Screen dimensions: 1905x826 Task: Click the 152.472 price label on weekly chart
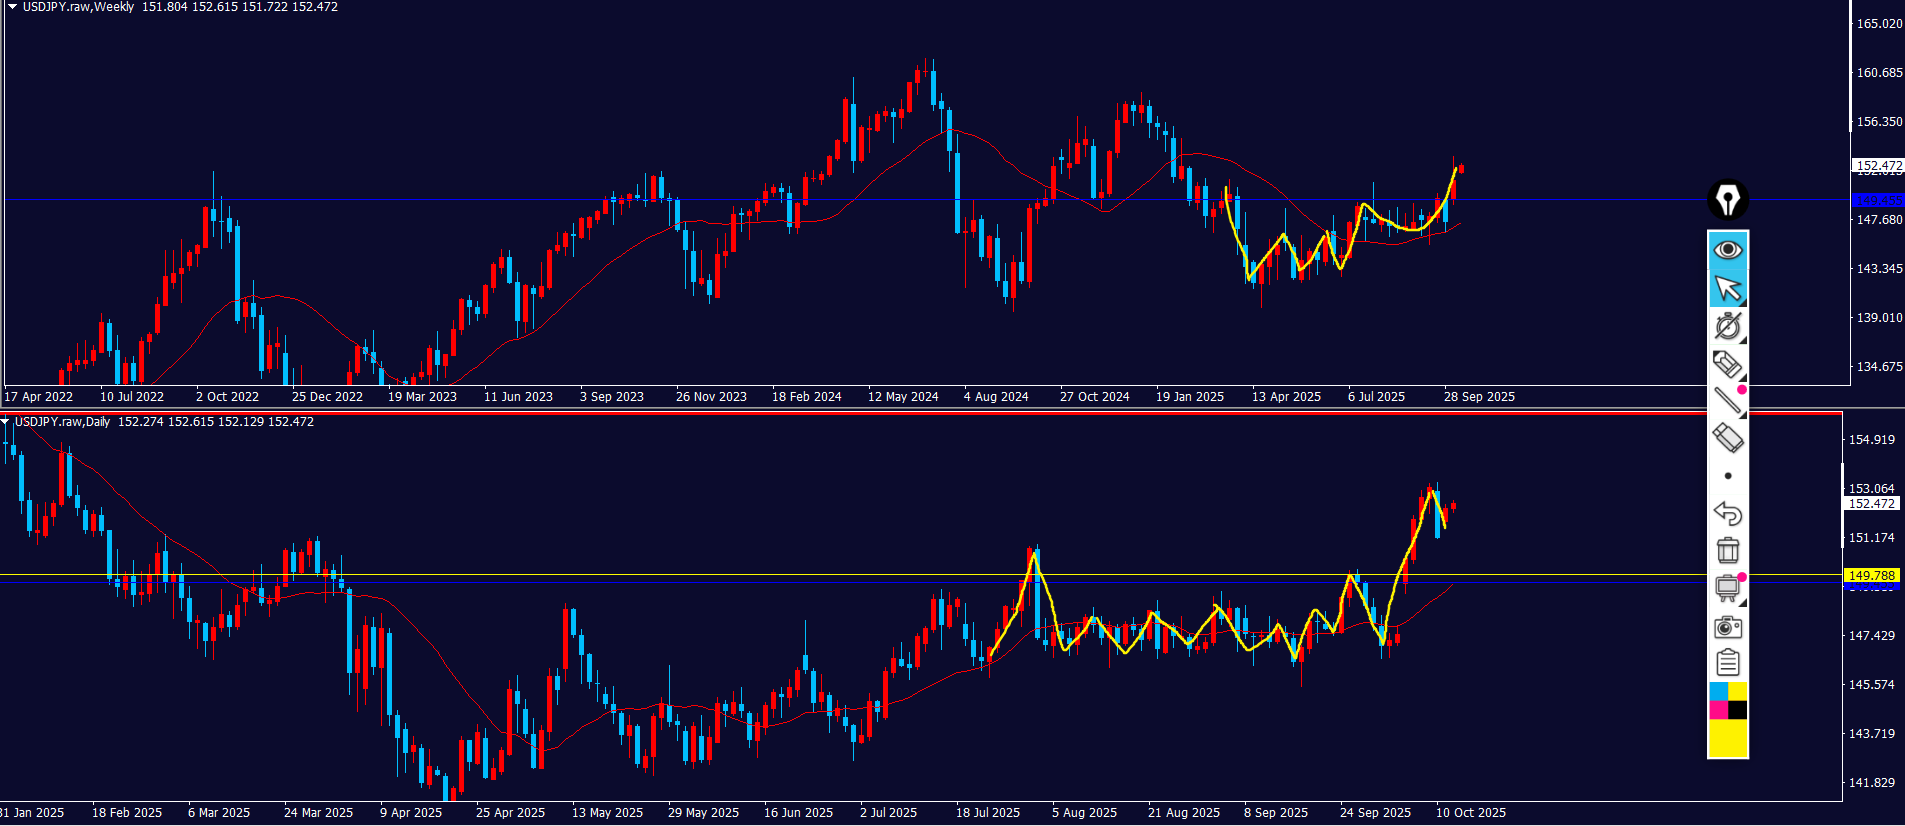pyautogui.click(x=1878, y=166)
